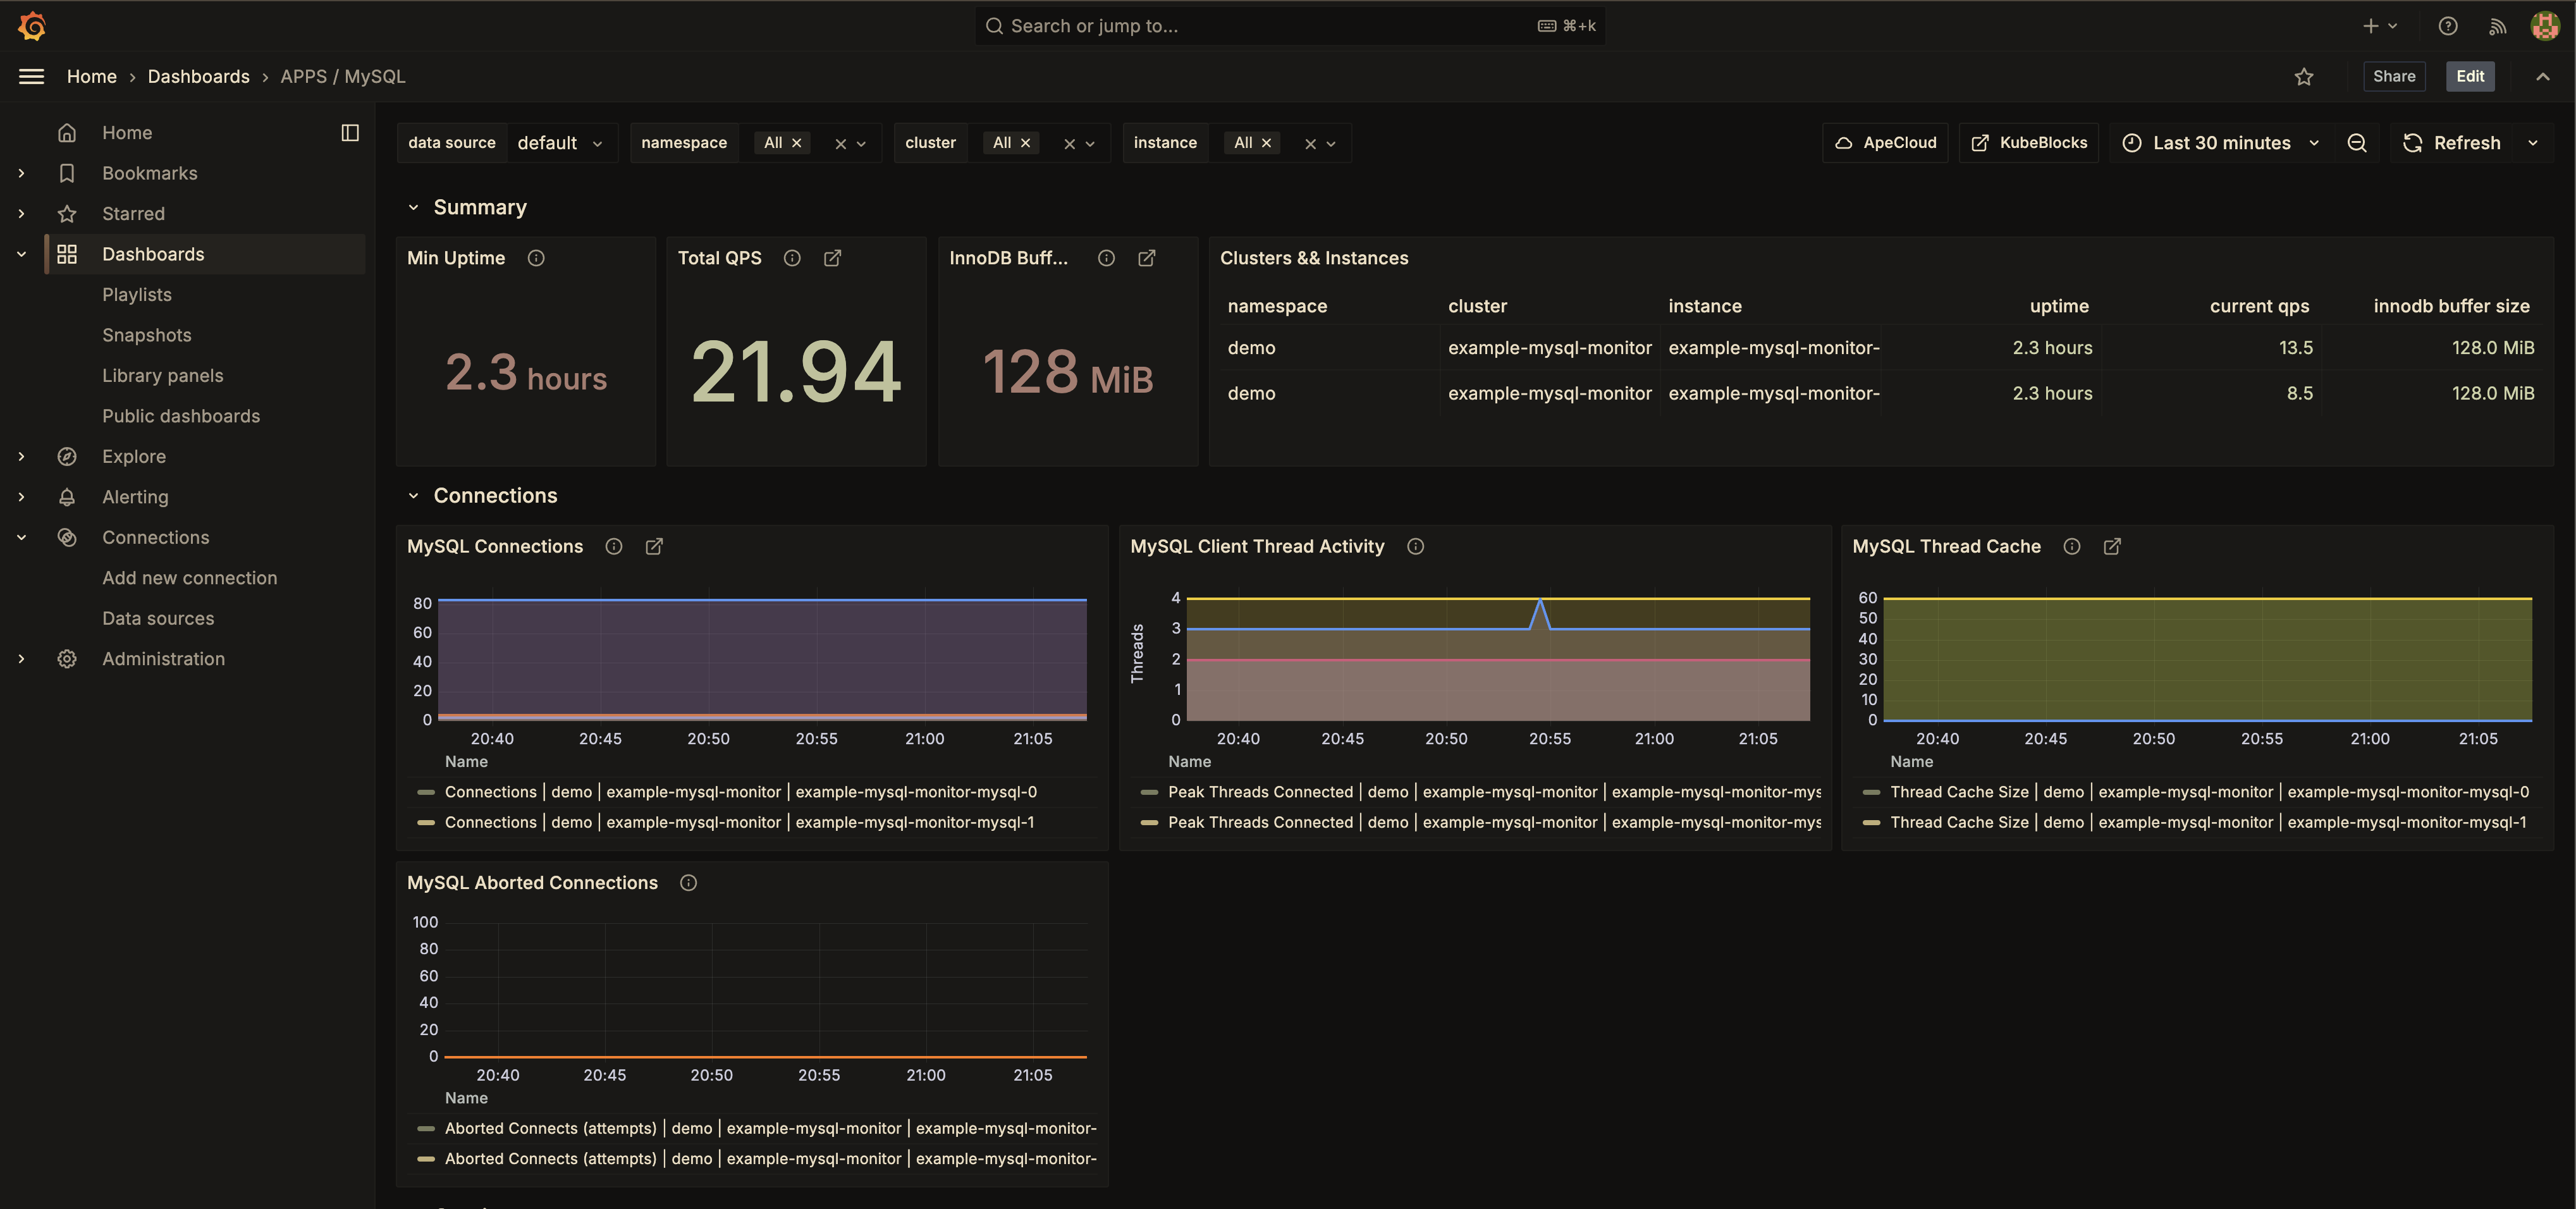This screenshot has width=2576, height=1209.
Task: Clear the namespace filter value
Action: 840,144
